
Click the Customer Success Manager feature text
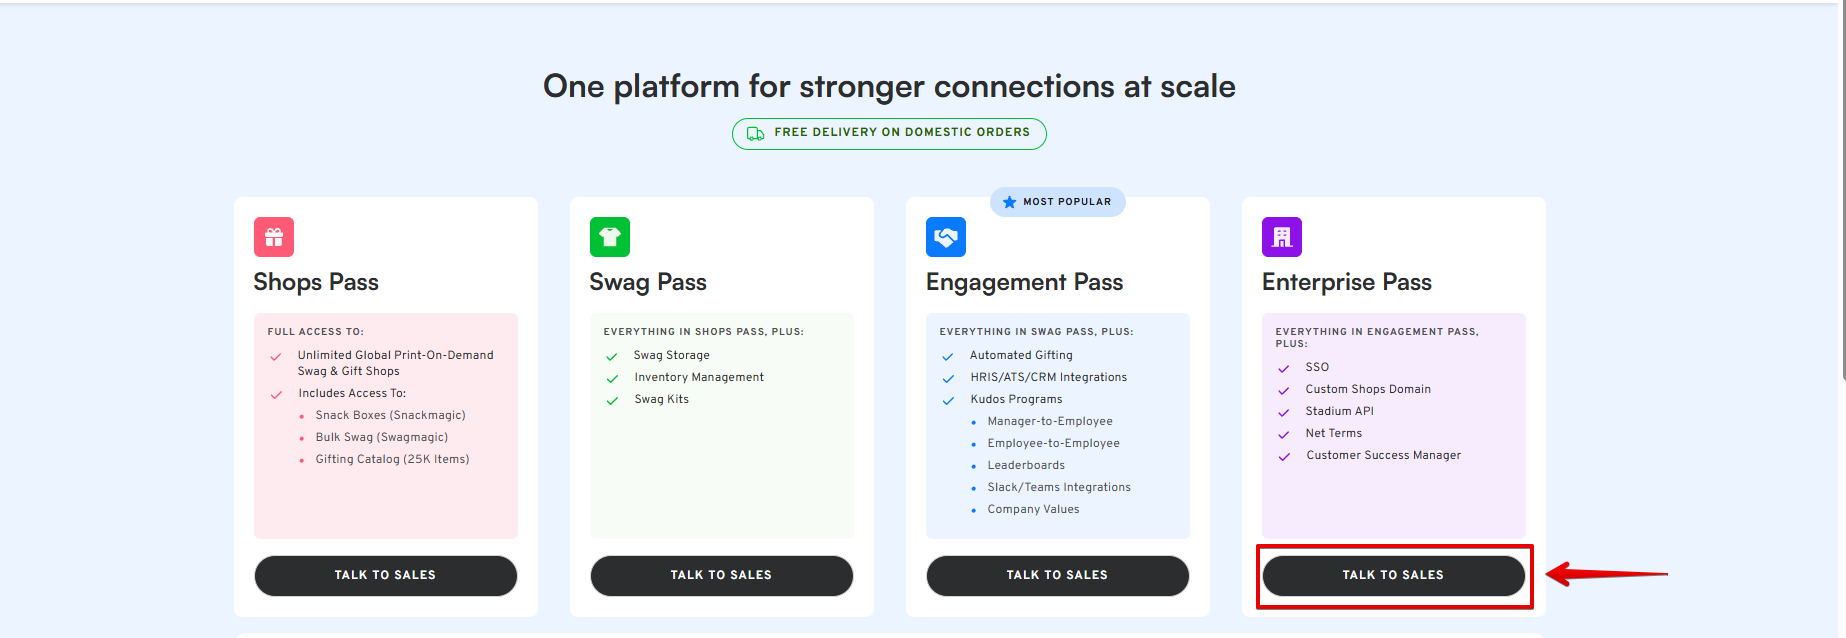[1383, 455]
